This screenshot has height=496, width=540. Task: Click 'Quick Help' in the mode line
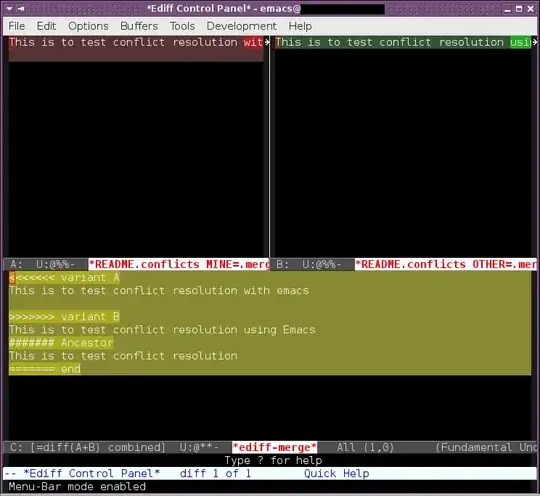click(x=336, y=474)
